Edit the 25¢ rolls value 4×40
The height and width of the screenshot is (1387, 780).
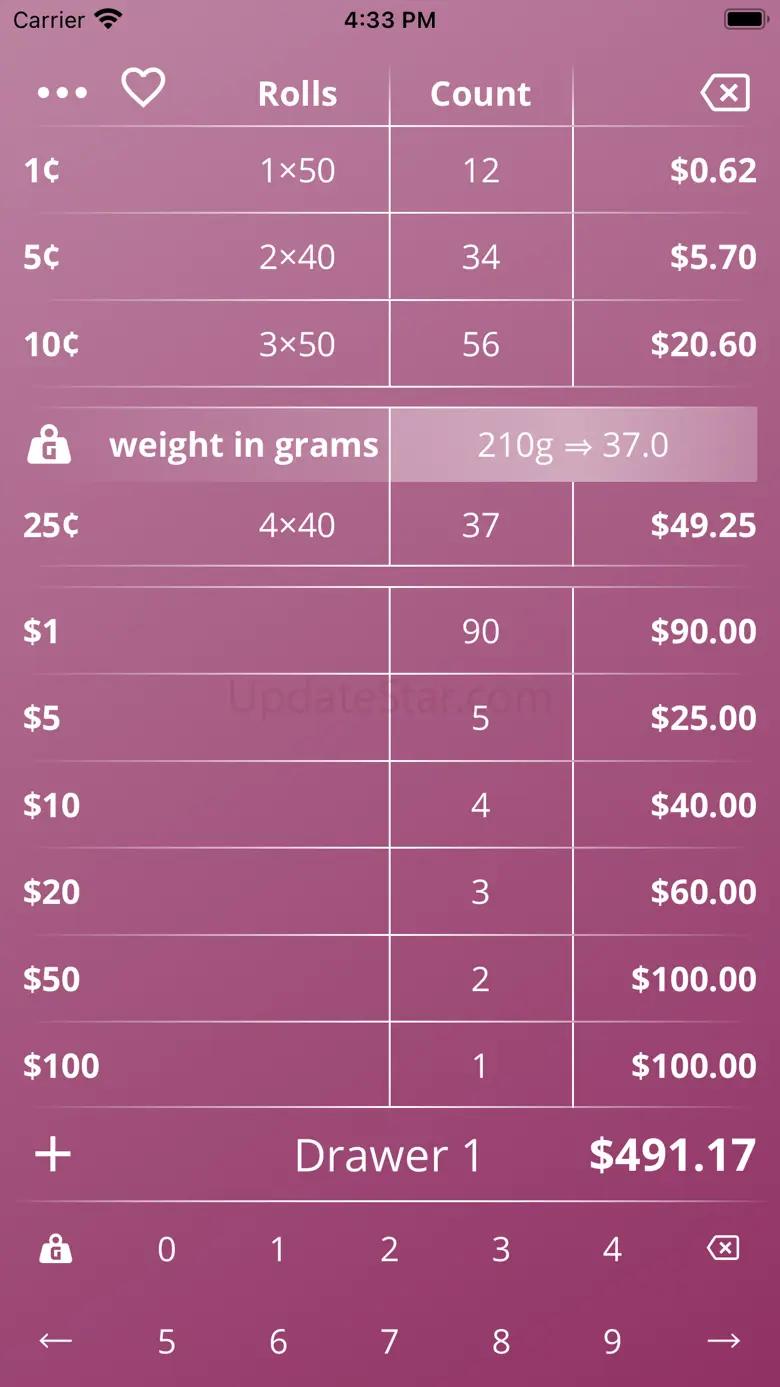pyautogui.click(x=297, y=525)
